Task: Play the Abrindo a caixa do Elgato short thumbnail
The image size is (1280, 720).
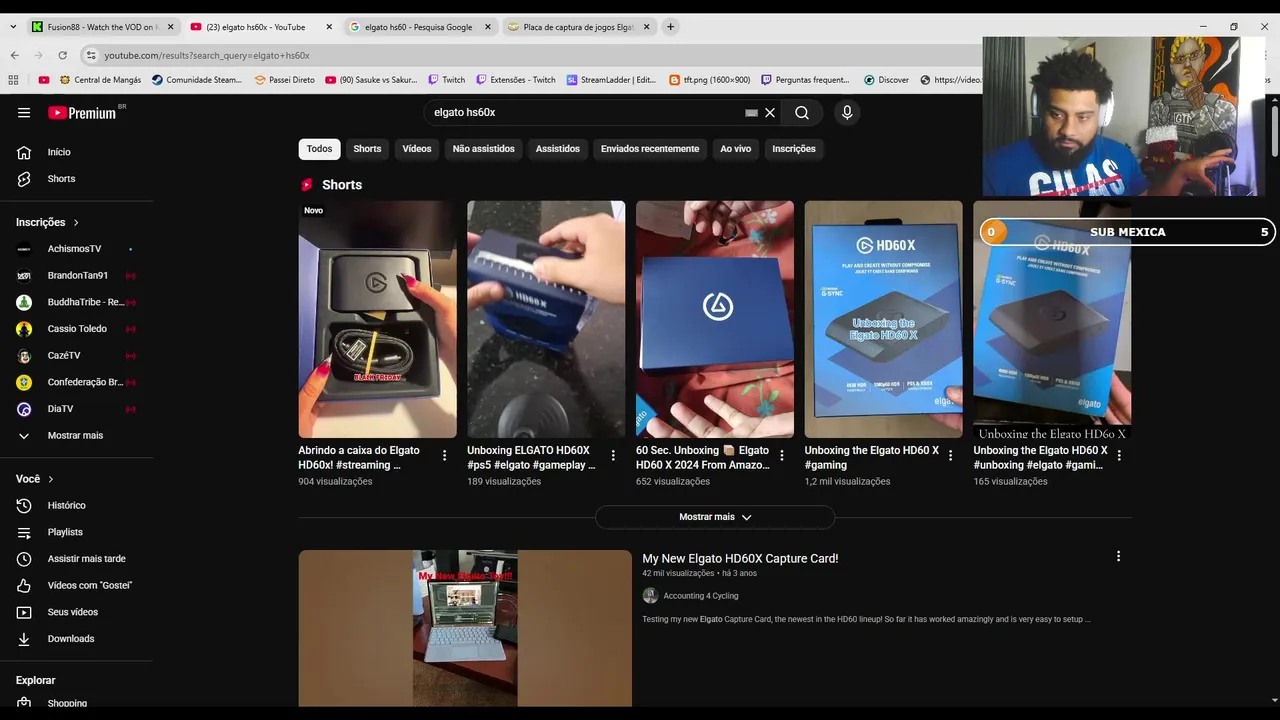Action: point(377,319)
